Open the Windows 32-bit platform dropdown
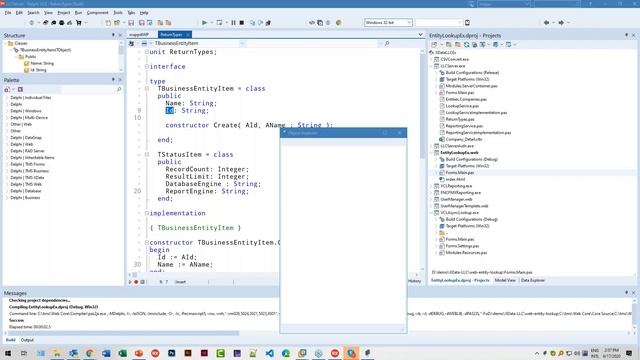 pyautogui.click(x=388, y=23)
